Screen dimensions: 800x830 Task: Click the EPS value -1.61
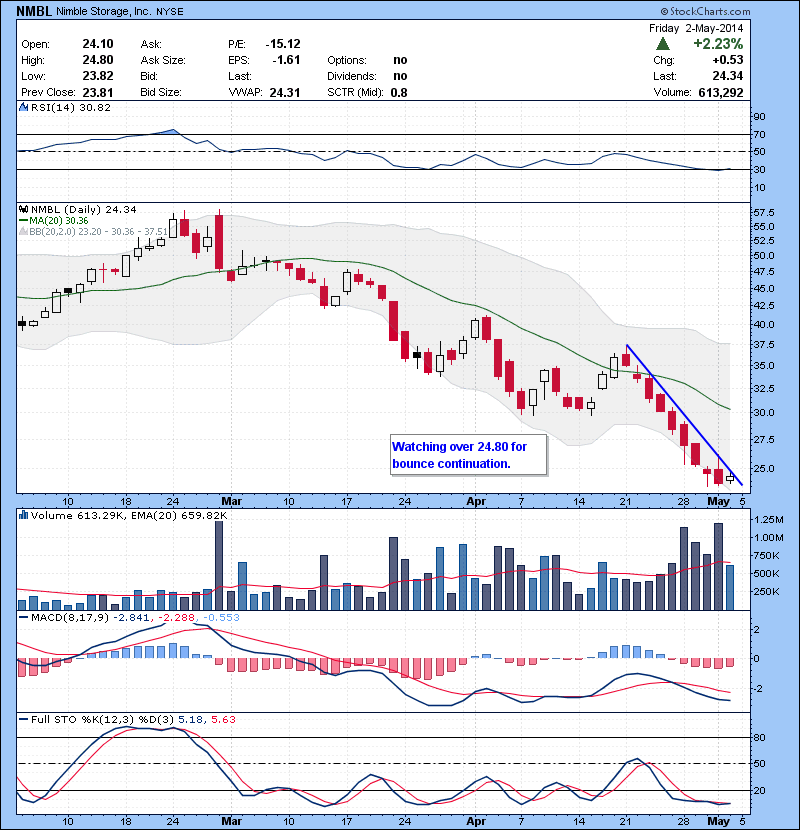[x=286, y=60]
